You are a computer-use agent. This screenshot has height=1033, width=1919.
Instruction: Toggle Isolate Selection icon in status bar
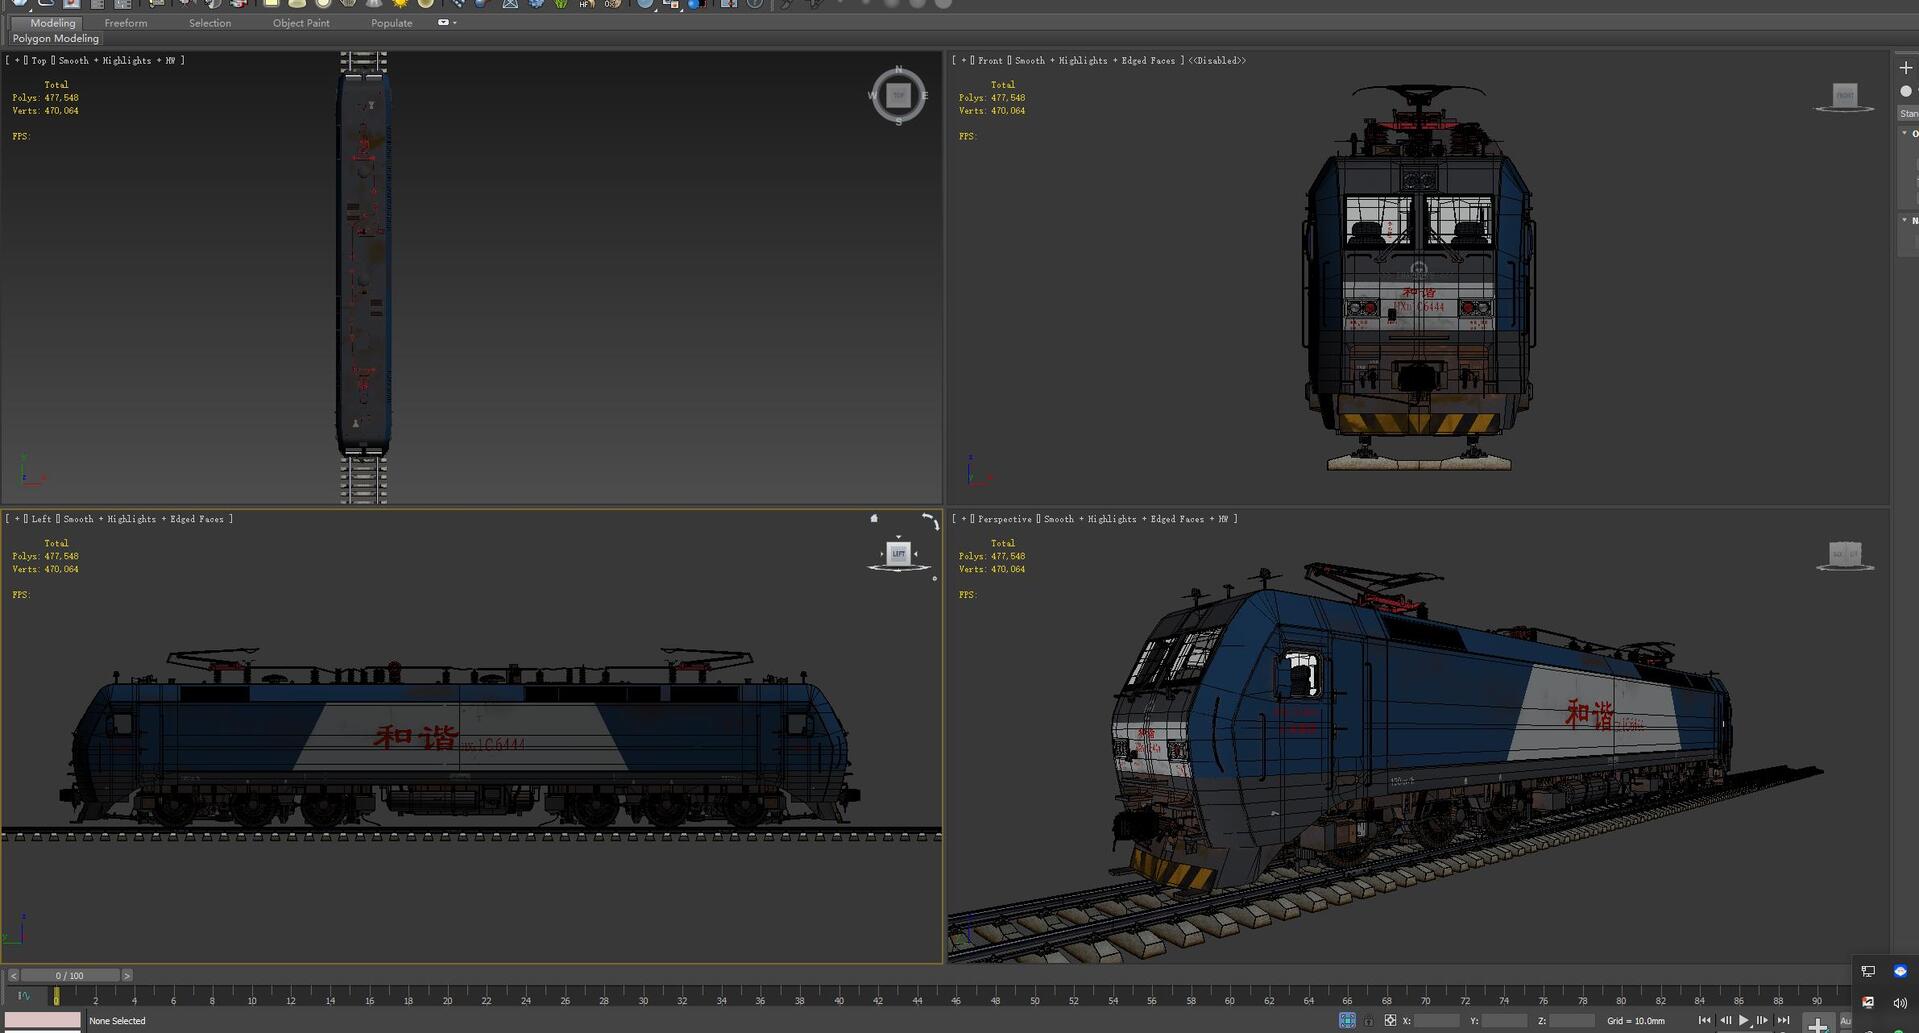click(x=1347, y=1020)
